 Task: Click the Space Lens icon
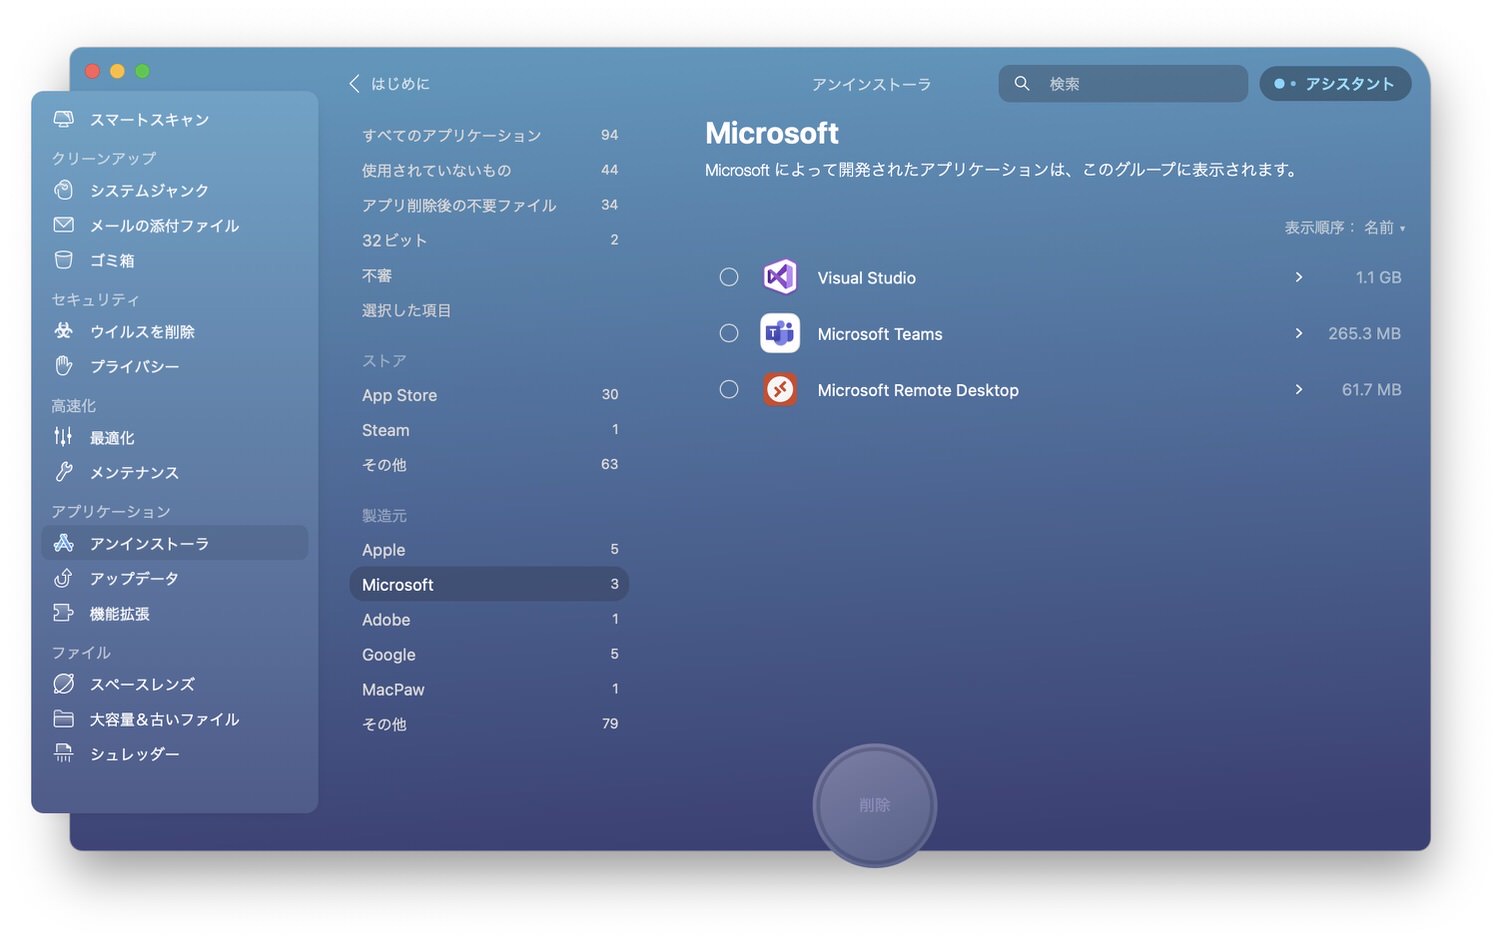pyautogui.click(x=63, y=684)
